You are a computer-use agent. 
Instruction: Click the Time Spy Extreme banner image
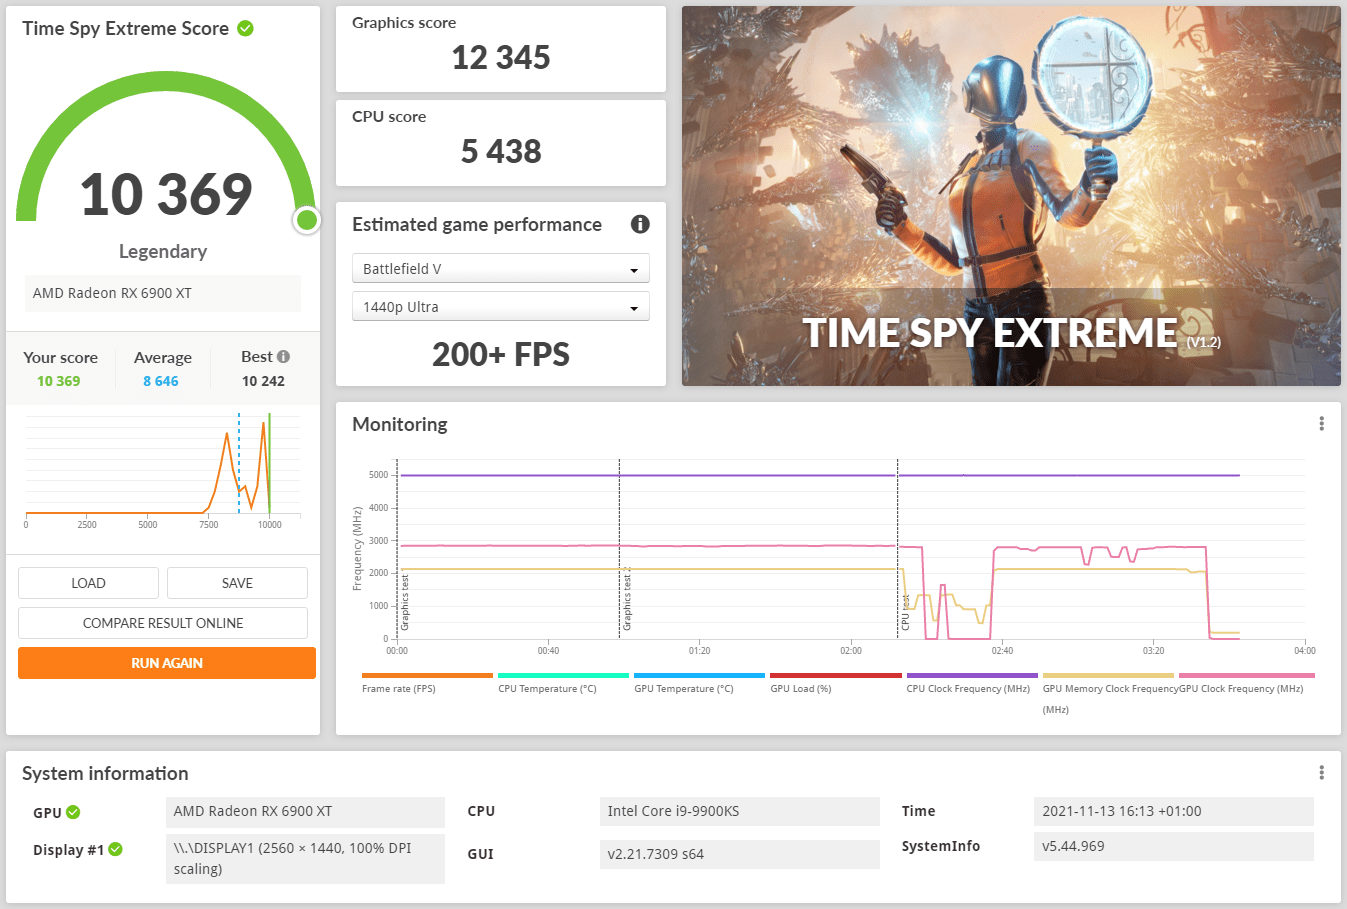[x=1011, y=196]
